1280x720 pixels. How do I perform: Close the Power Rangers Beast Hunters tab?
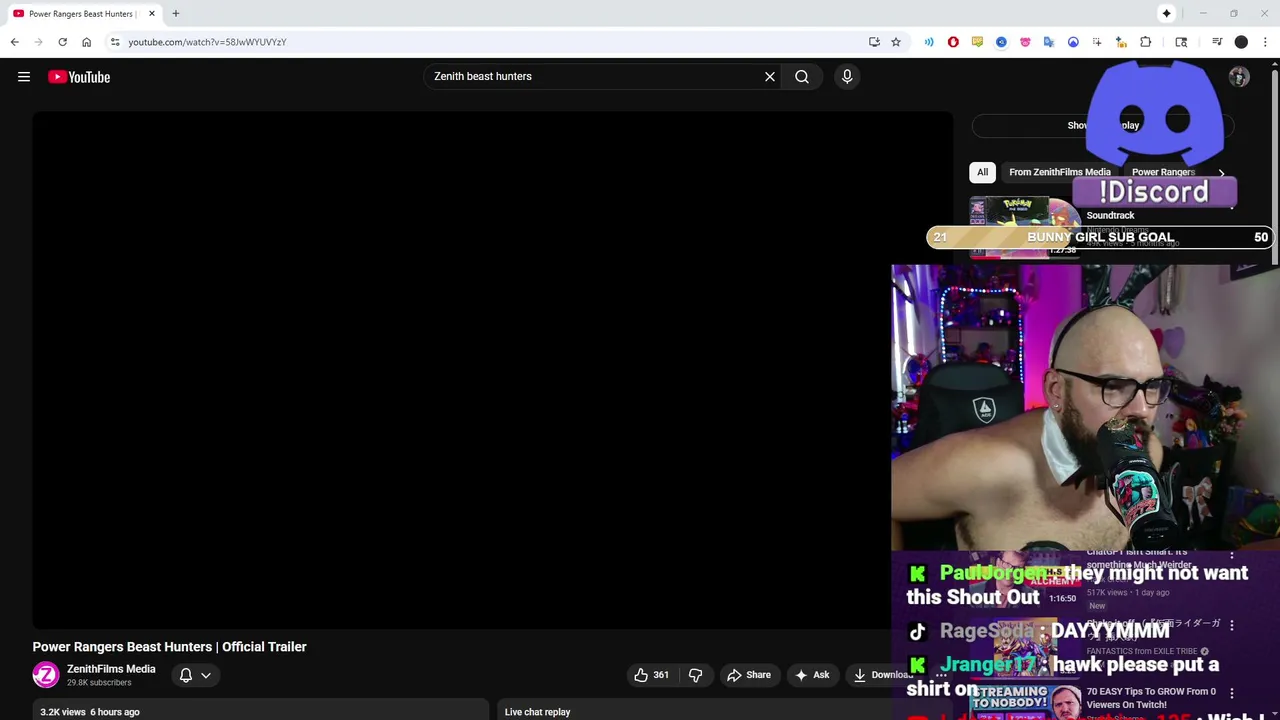point(152,13)
